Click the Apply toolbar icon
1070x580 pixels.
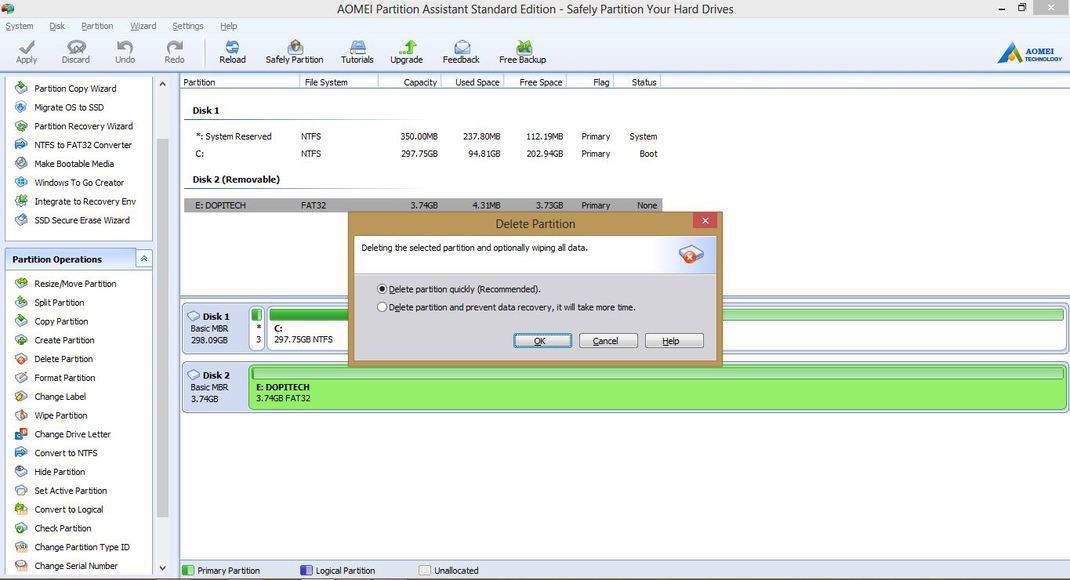[x=26, y=50]
